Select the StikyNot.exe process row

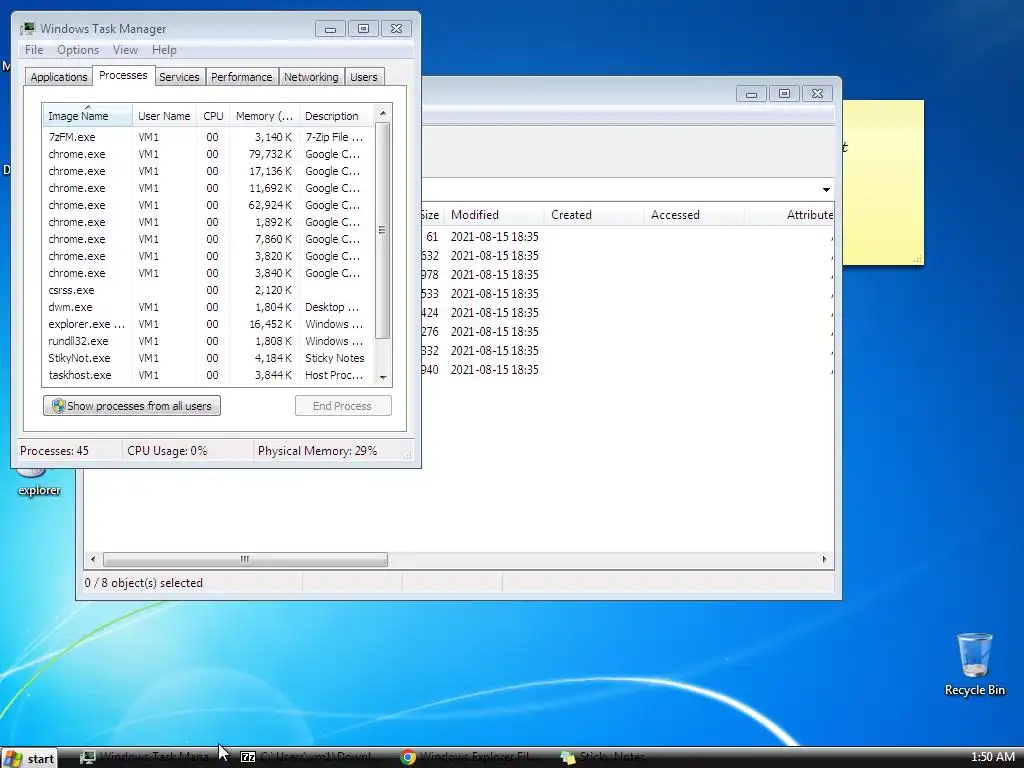click(208, 358)
